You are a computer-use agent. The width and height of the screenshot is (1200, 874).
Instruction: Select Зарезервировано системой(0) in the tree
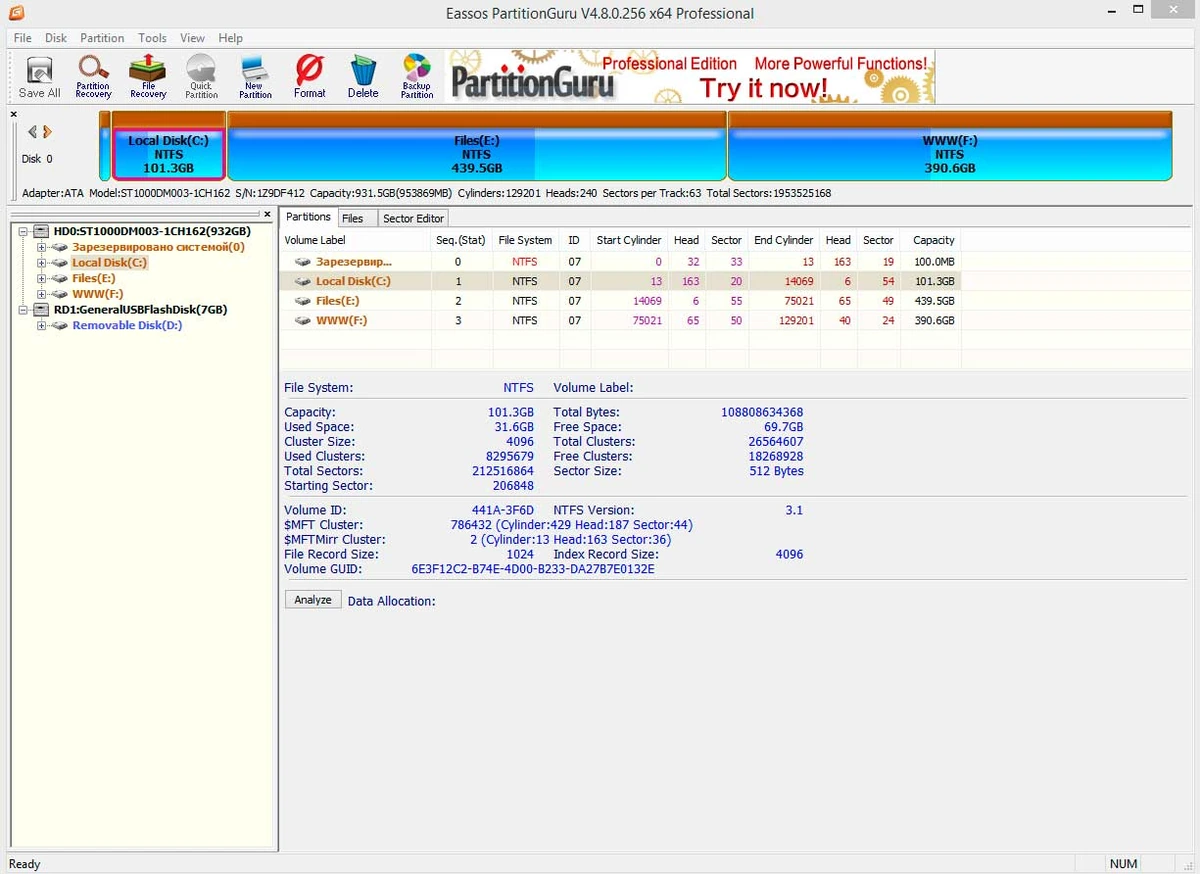click(158, 247)
